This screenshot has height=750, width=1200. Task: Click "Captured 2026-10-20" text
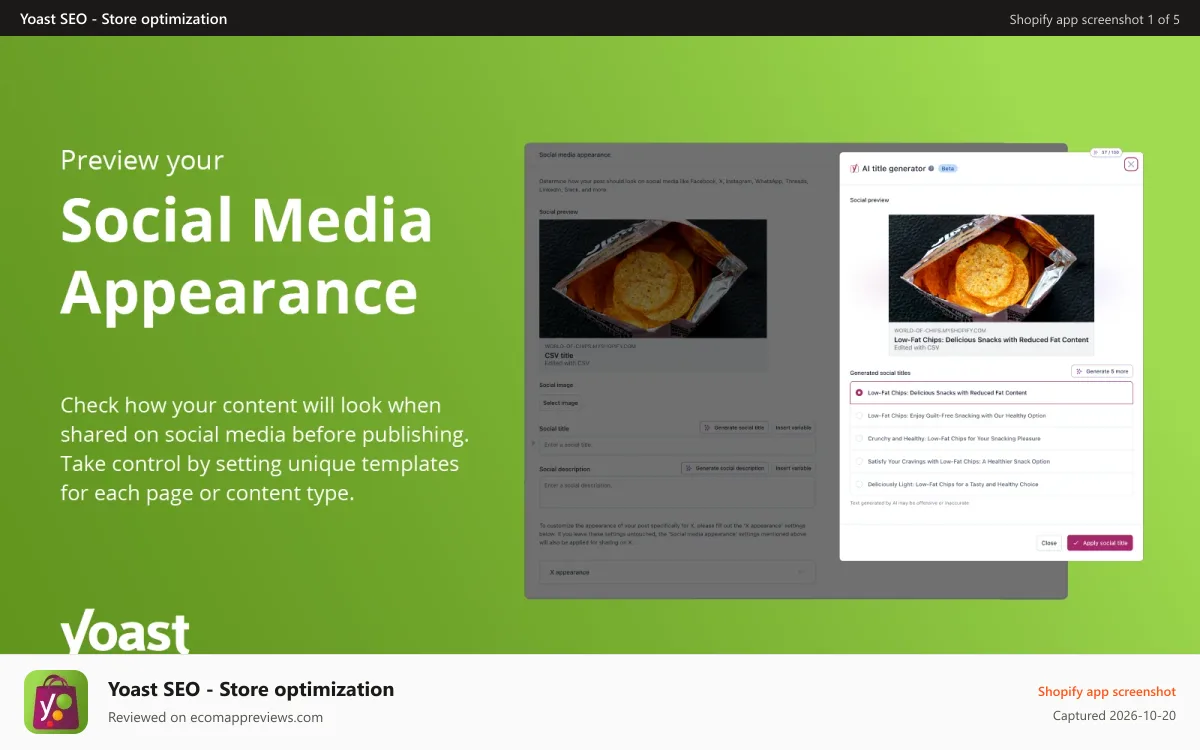tap(1114, 716)
